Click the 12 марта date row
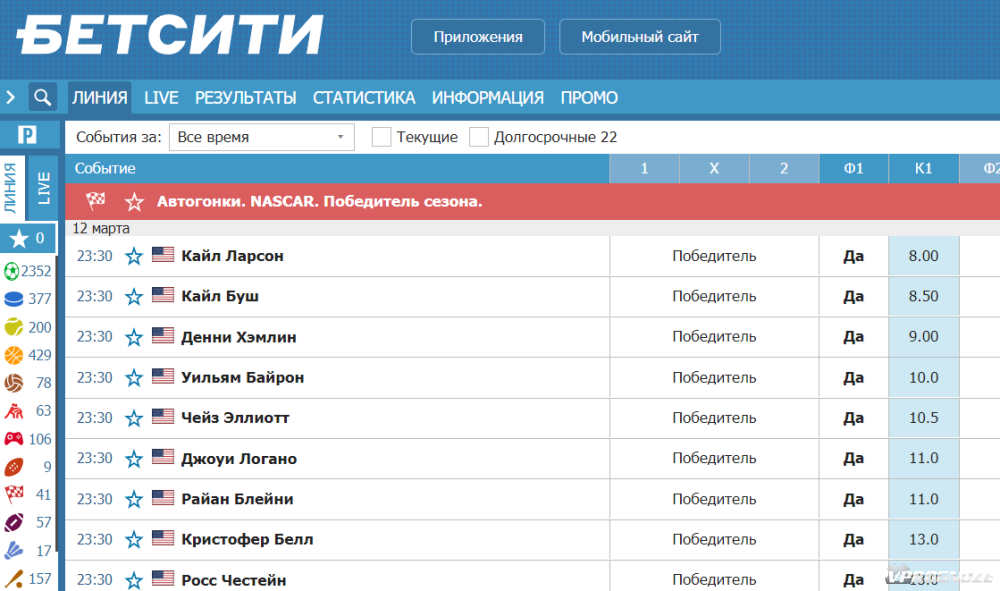This screenshot has width=1000, height=591. point(533,228)
